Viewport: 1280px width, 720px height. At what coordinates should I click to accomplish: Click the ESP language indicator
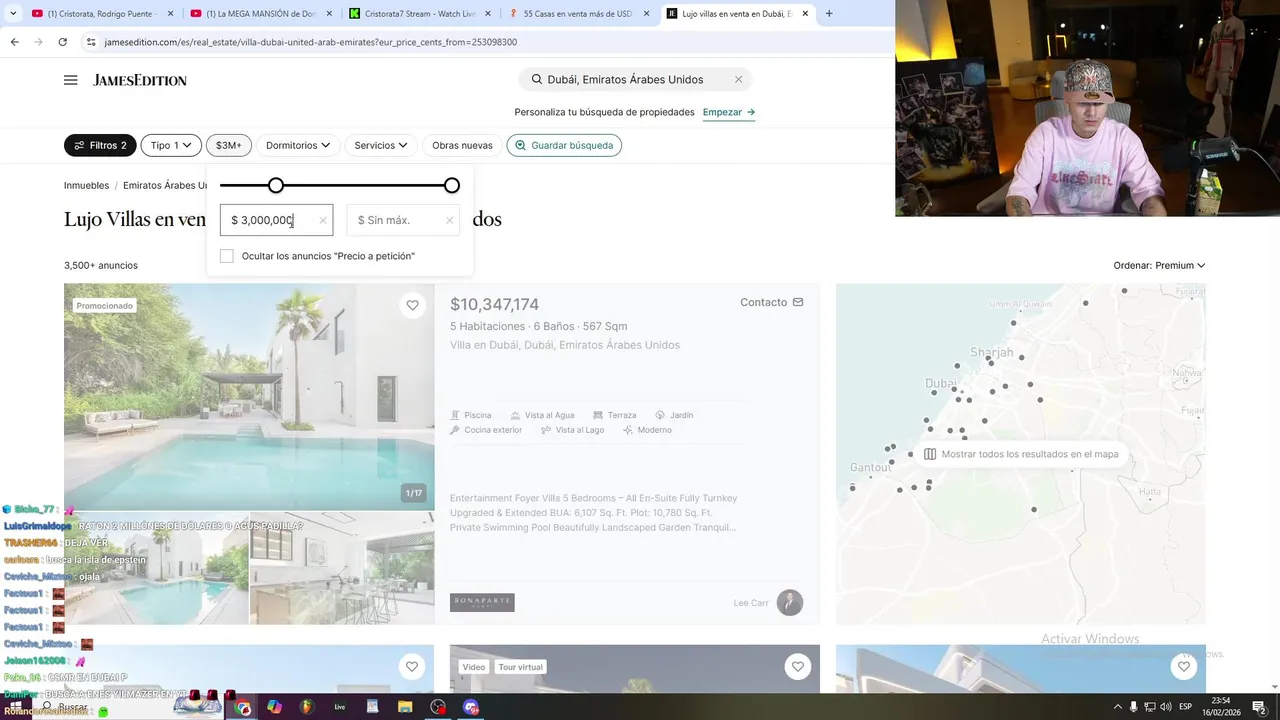pos(1186,707)
